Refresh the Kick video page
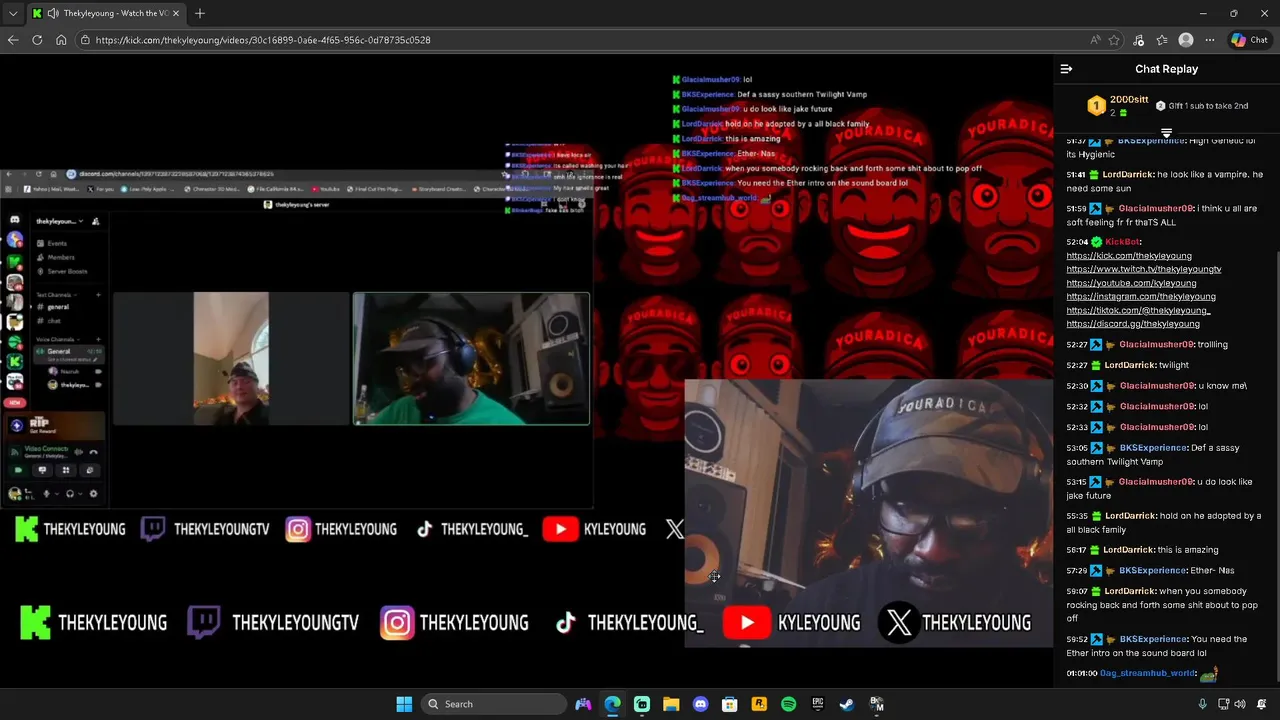Screen dimensions: 1280x720 (37, 40)
